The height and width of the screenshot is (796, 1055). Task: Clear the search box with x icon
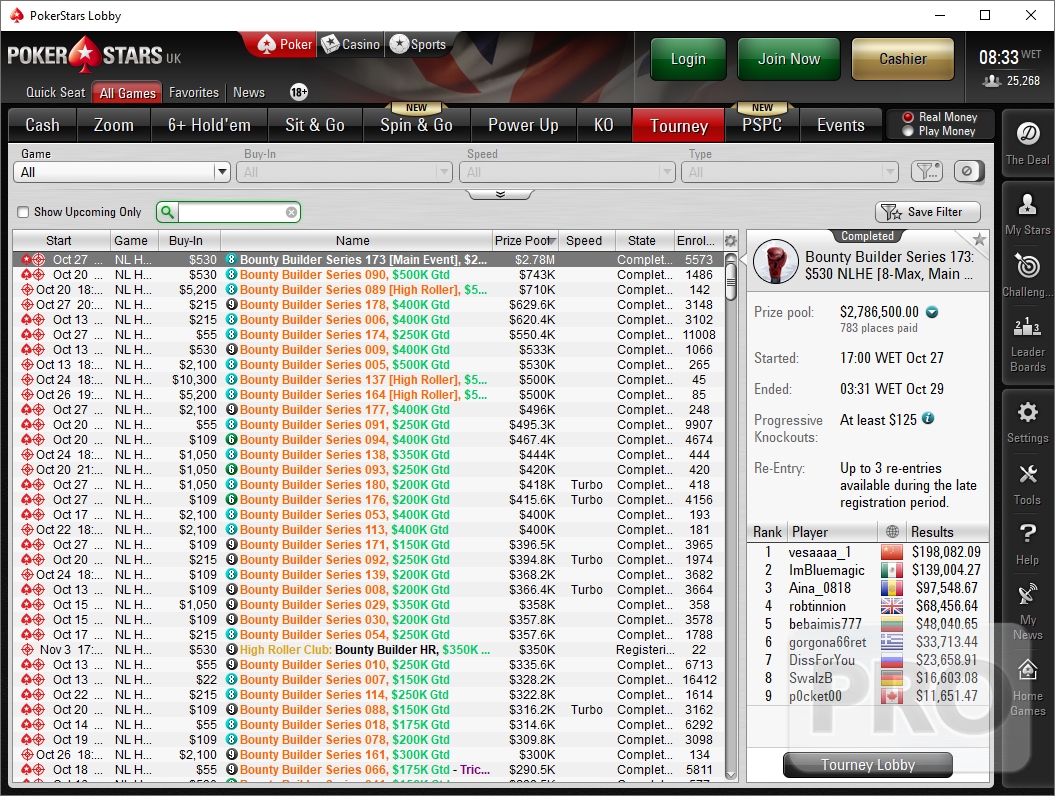[x=291, y=213]
